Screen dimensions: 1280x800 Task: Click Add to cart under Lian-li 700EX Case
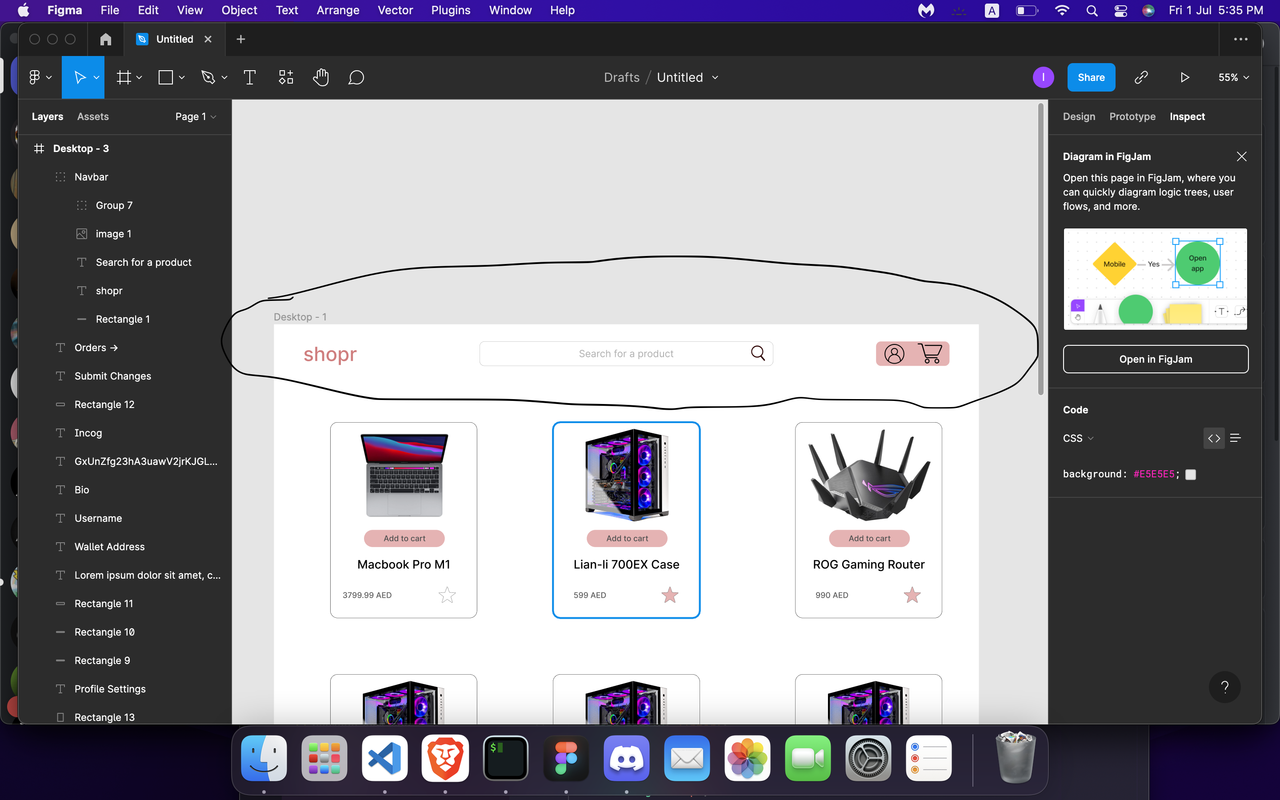point(627,538)
